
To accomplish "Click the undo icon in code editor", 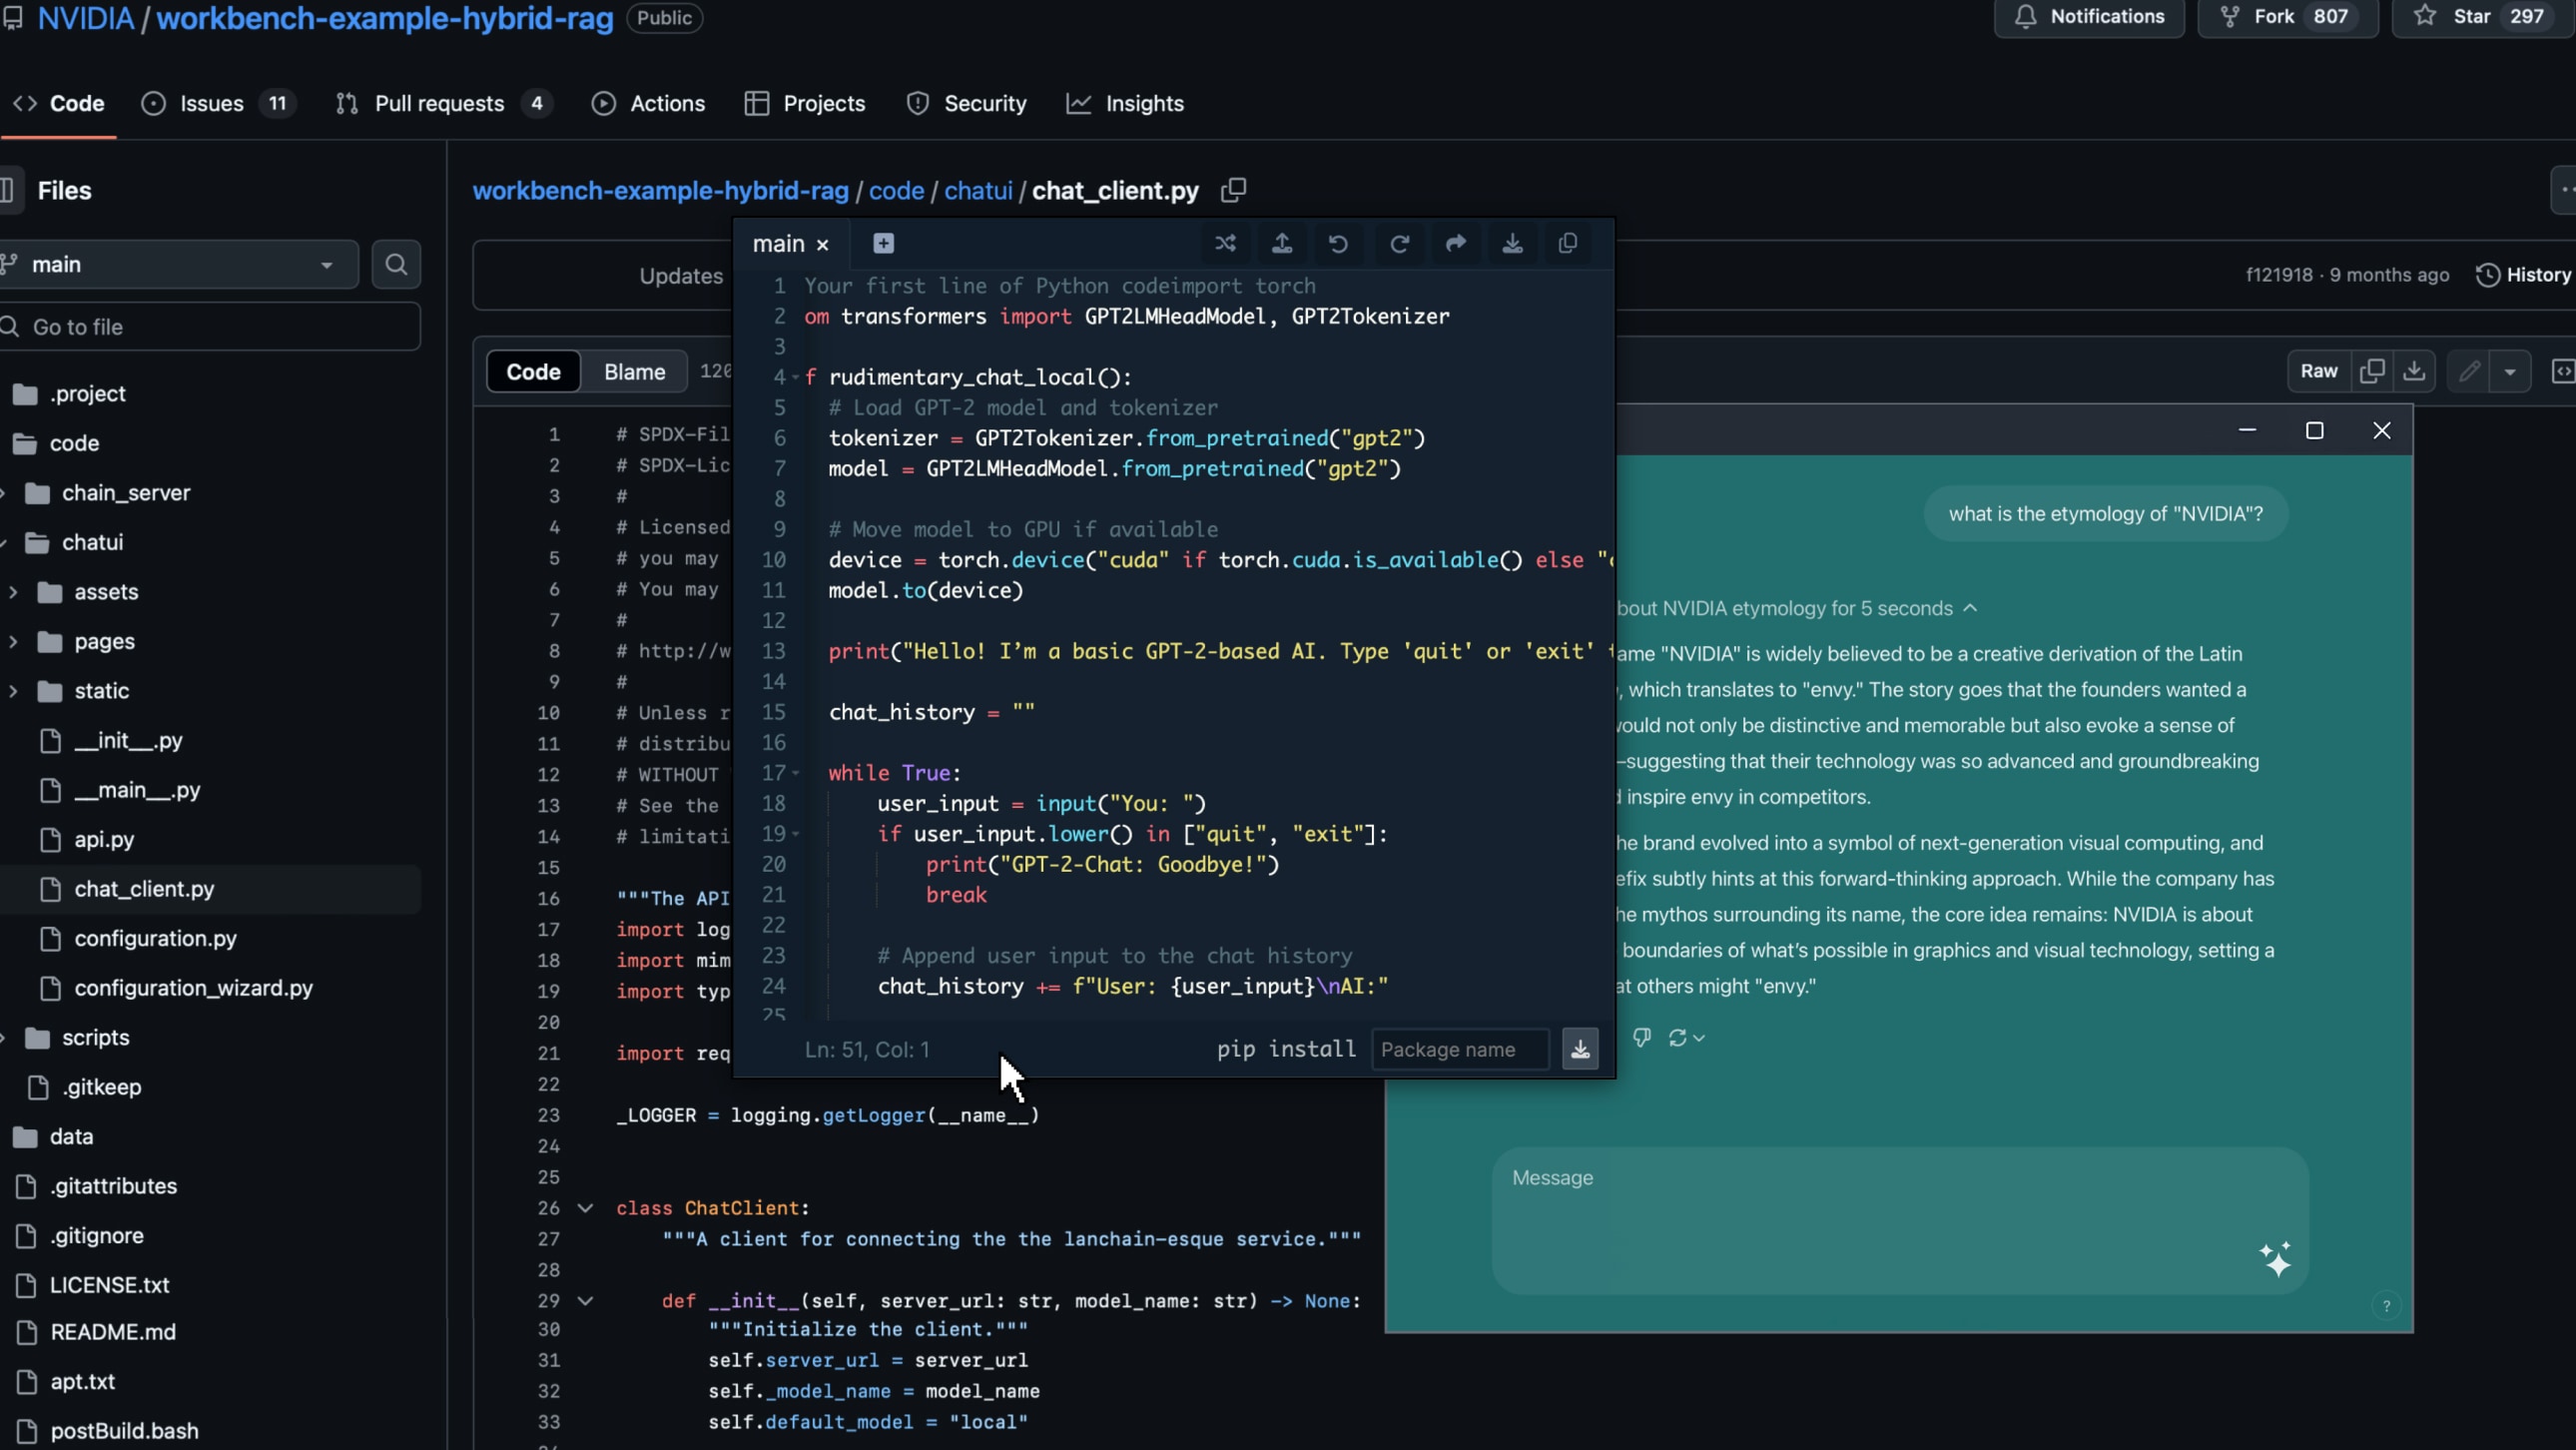I will tap(1338, 243).
